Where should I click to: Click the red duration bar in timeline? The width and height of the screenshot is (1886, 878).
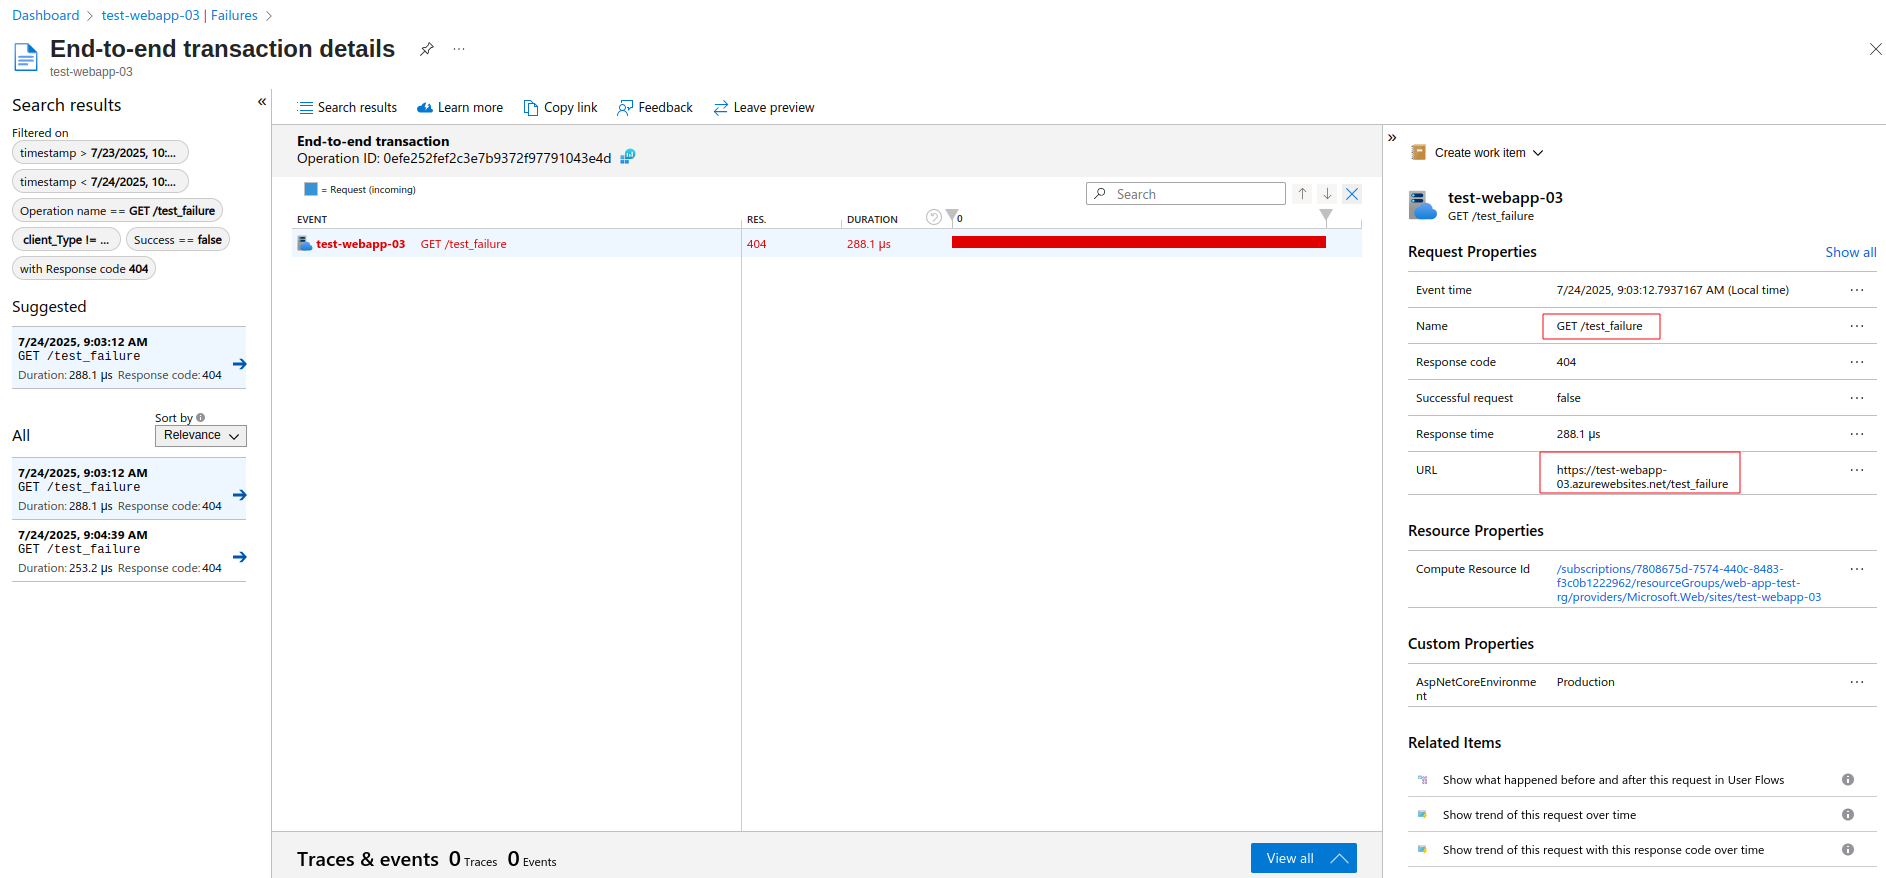(x=1138, y=243)
